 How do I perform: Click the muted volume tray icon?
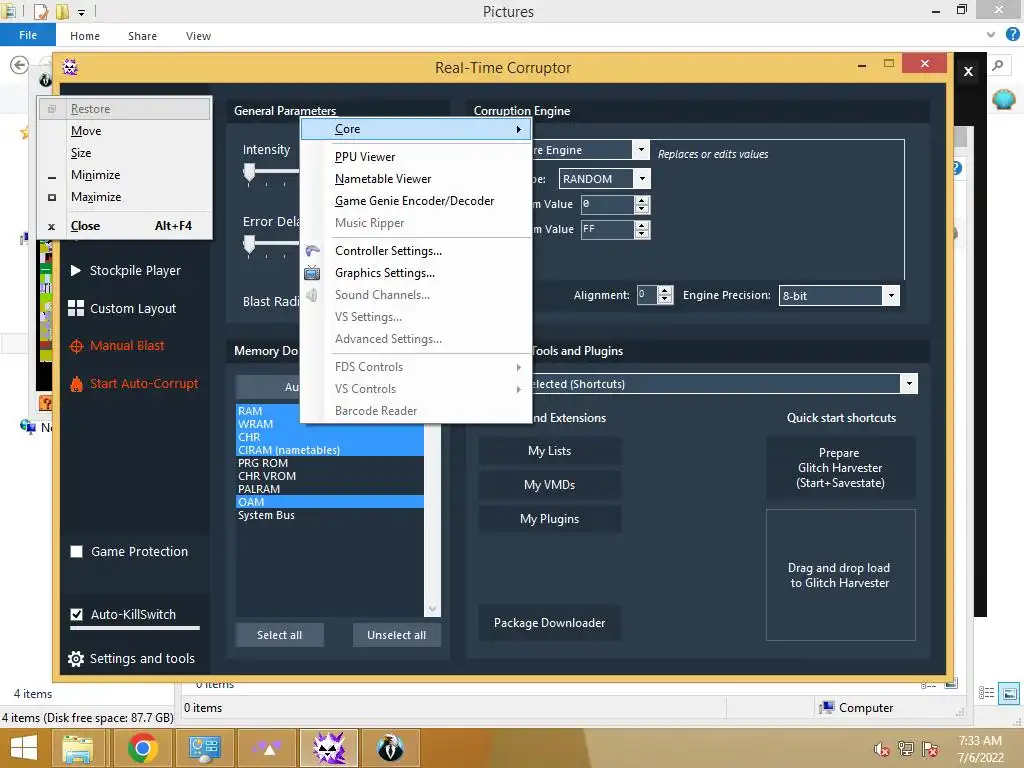pos(882,748)
